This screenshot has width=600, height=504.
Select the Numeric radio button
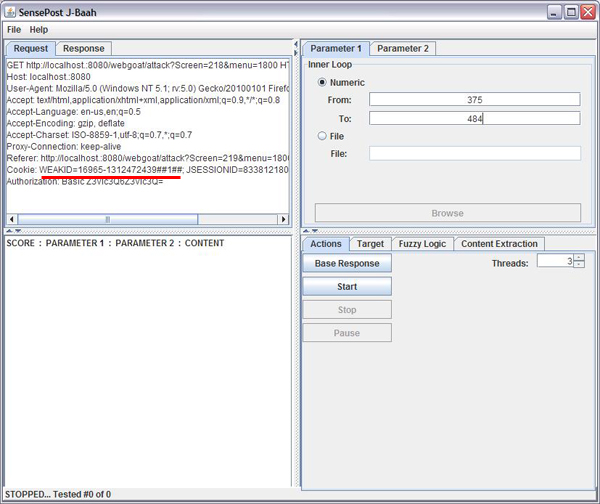(x=322, y=82)
